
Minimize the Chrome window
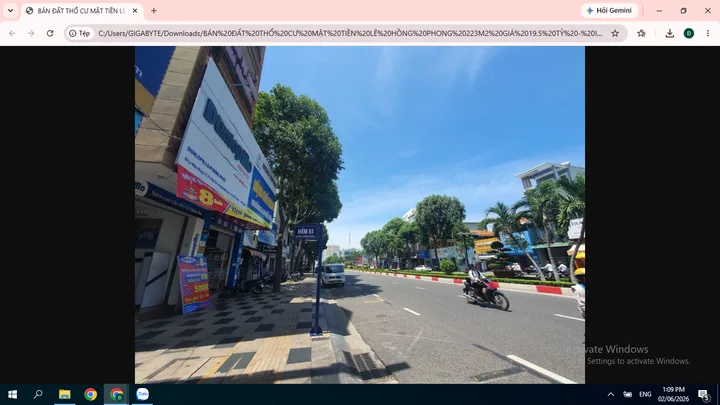659,11
